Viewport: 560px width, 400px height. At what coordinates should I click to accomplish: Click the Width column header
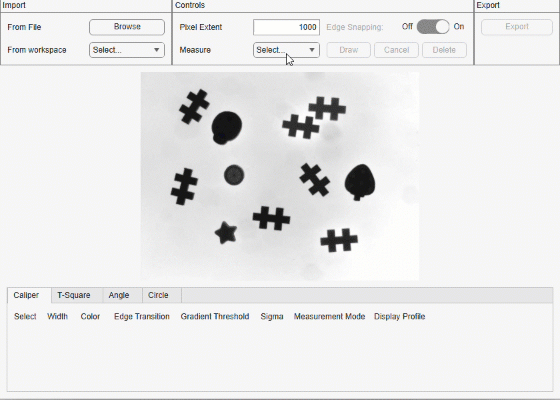57,316
